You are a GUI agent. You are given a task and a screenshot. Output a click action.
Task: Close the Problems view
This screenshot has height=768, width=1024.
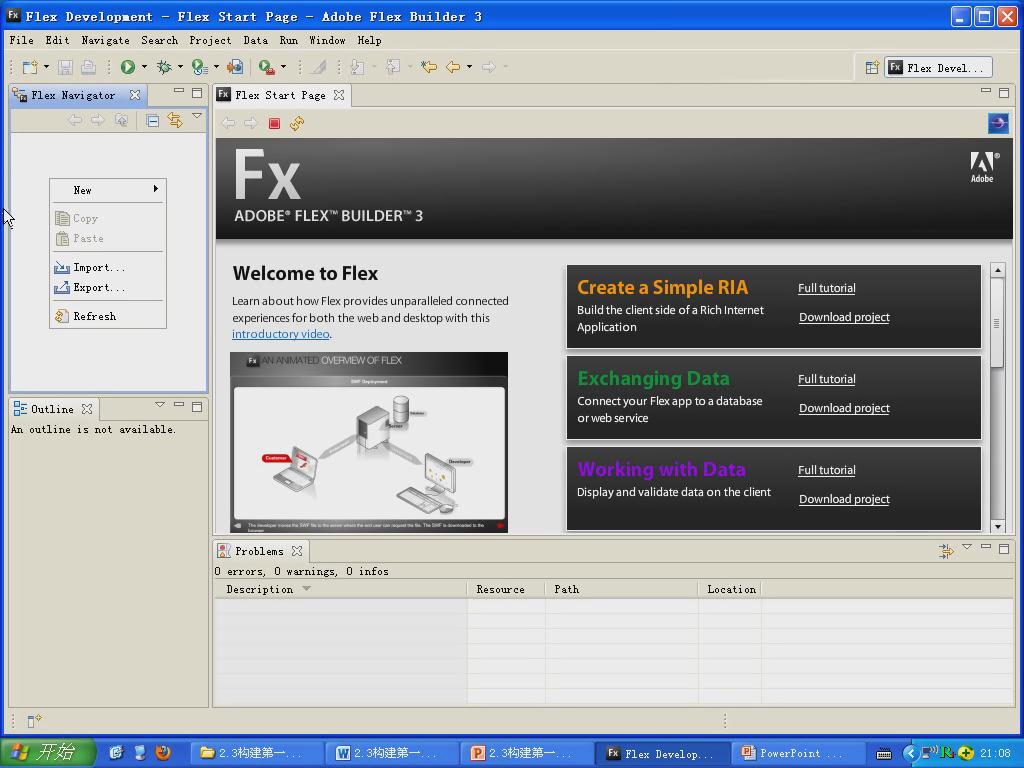tap(297, 551)
